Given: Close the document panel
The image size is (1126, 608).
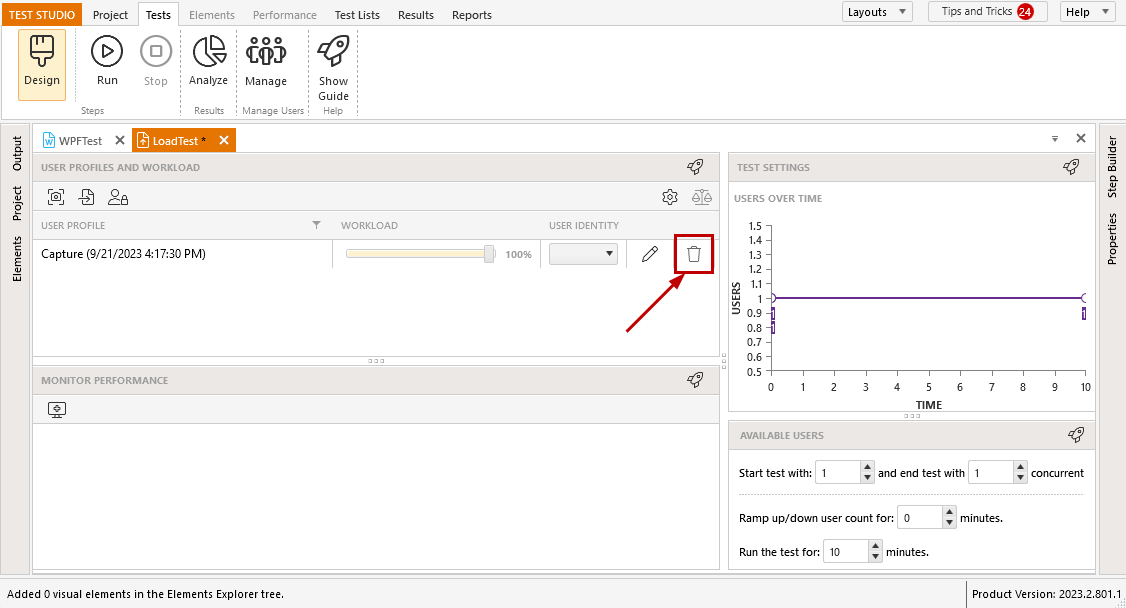Looking at the screenshot, I should (x=1081, y=138).
